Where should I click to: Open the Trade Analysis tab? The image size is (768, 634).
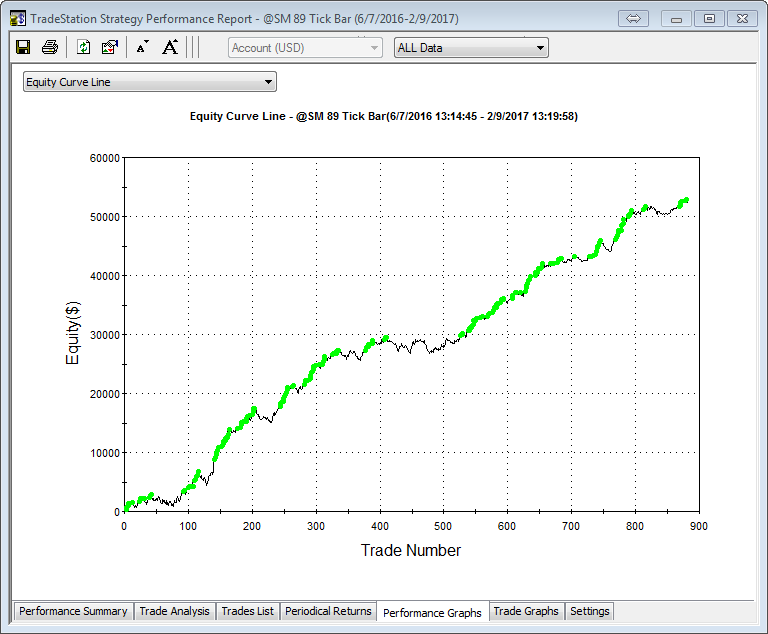click(x=174, y=611)
